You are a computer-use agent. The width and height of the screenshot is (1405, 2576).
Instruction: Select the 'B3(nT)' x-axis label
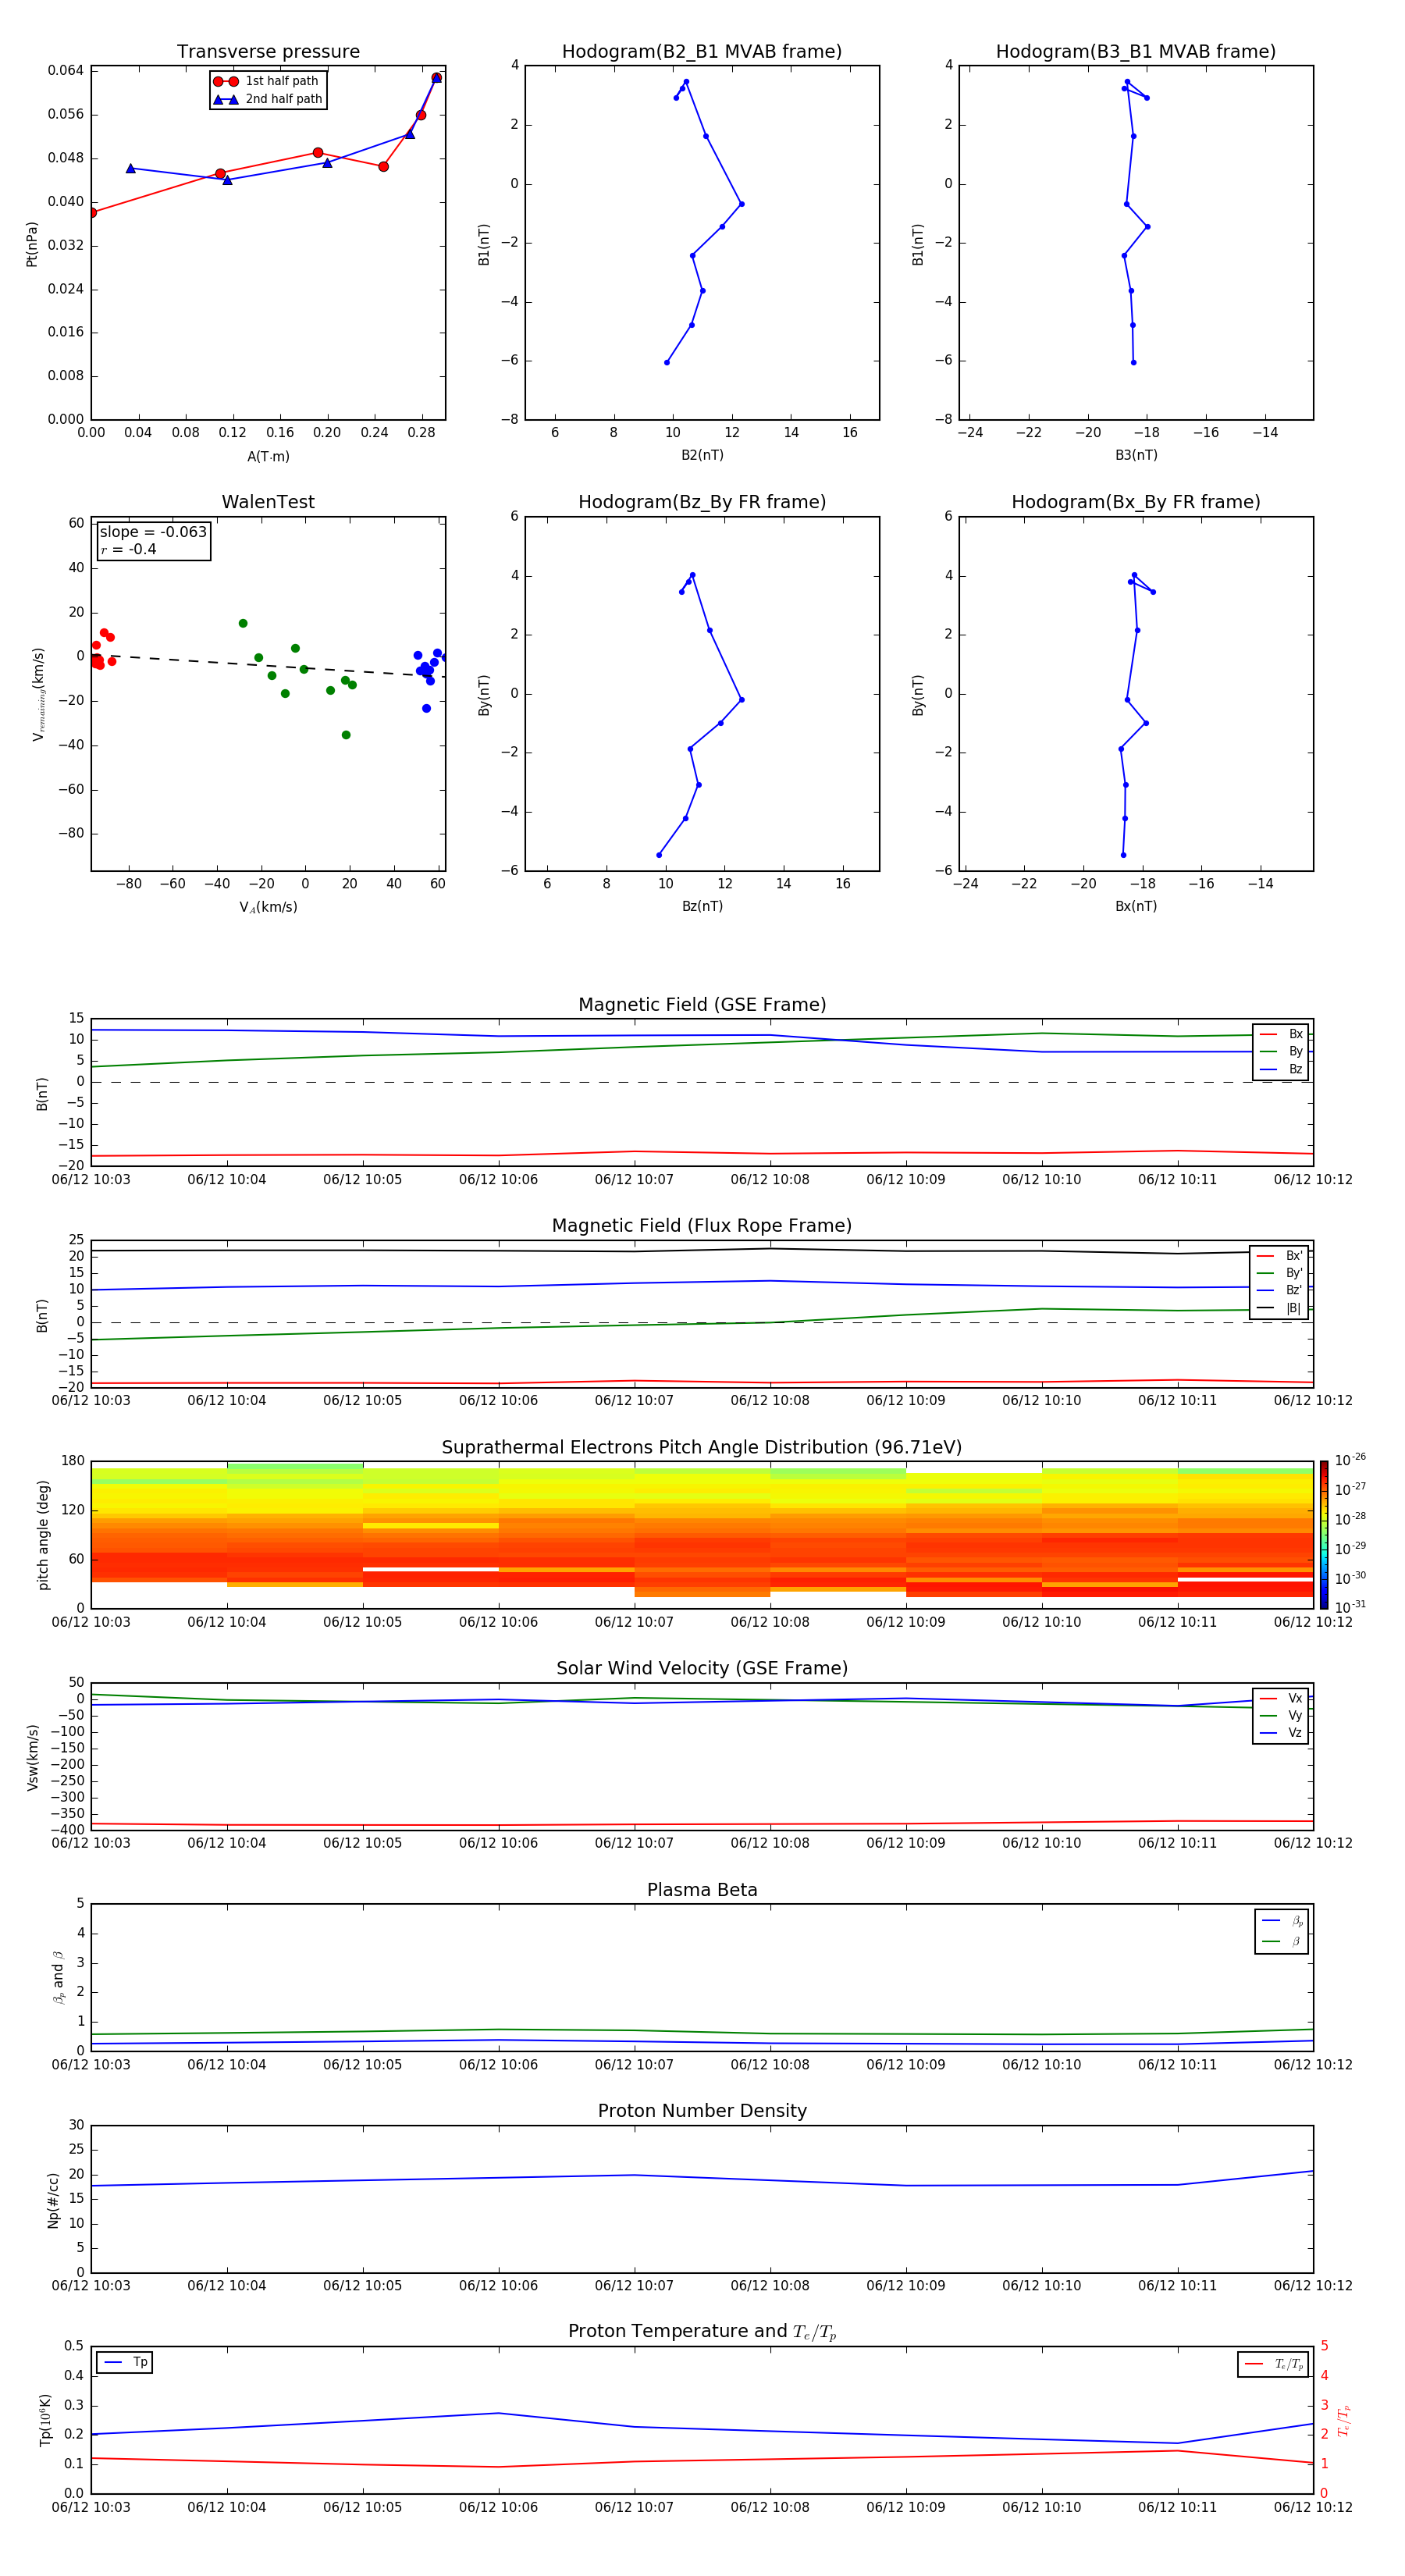point(1136,455)
